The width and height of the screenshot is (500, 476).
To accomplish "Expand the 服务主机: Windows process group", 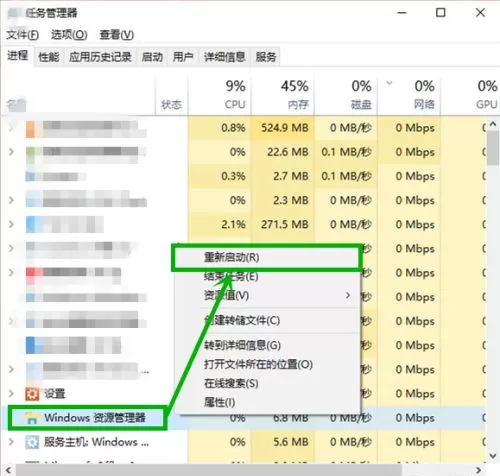I will coord(11,442).
